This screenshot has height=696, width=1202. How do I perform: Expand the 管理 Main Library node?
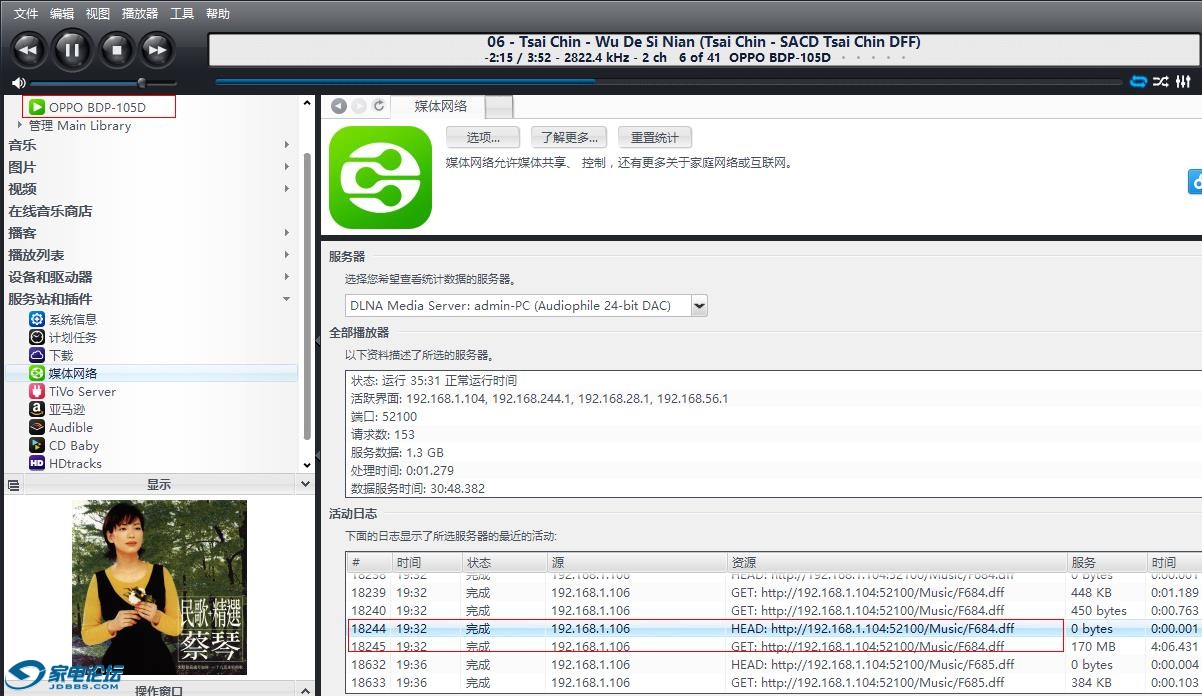(x=20, y=125)
